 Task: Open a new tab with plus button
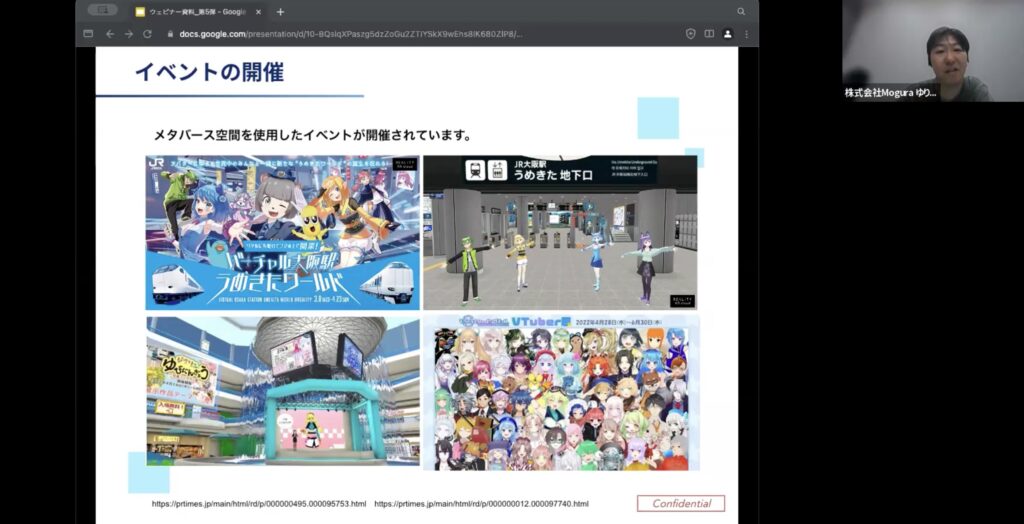click(x=280, y=12)
